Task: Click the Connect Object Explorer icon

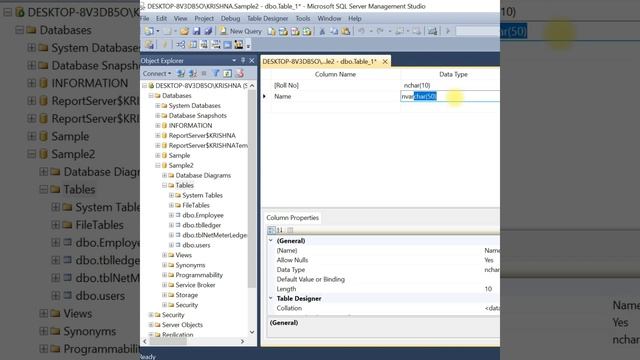Action: click(x=181, y=73)
